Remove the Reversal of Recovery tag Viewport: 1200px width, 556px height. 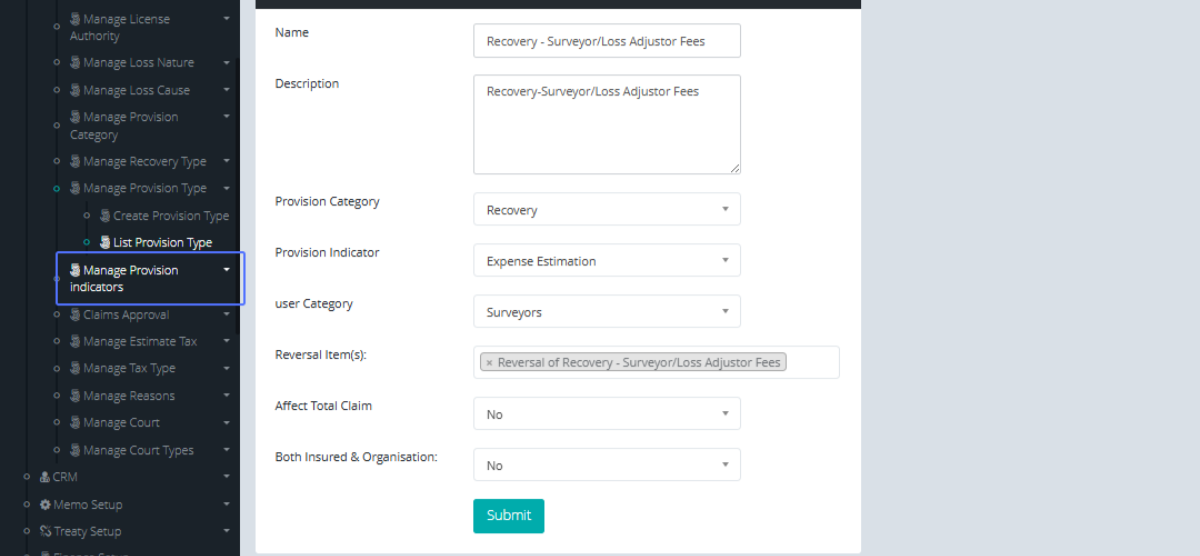489,363
